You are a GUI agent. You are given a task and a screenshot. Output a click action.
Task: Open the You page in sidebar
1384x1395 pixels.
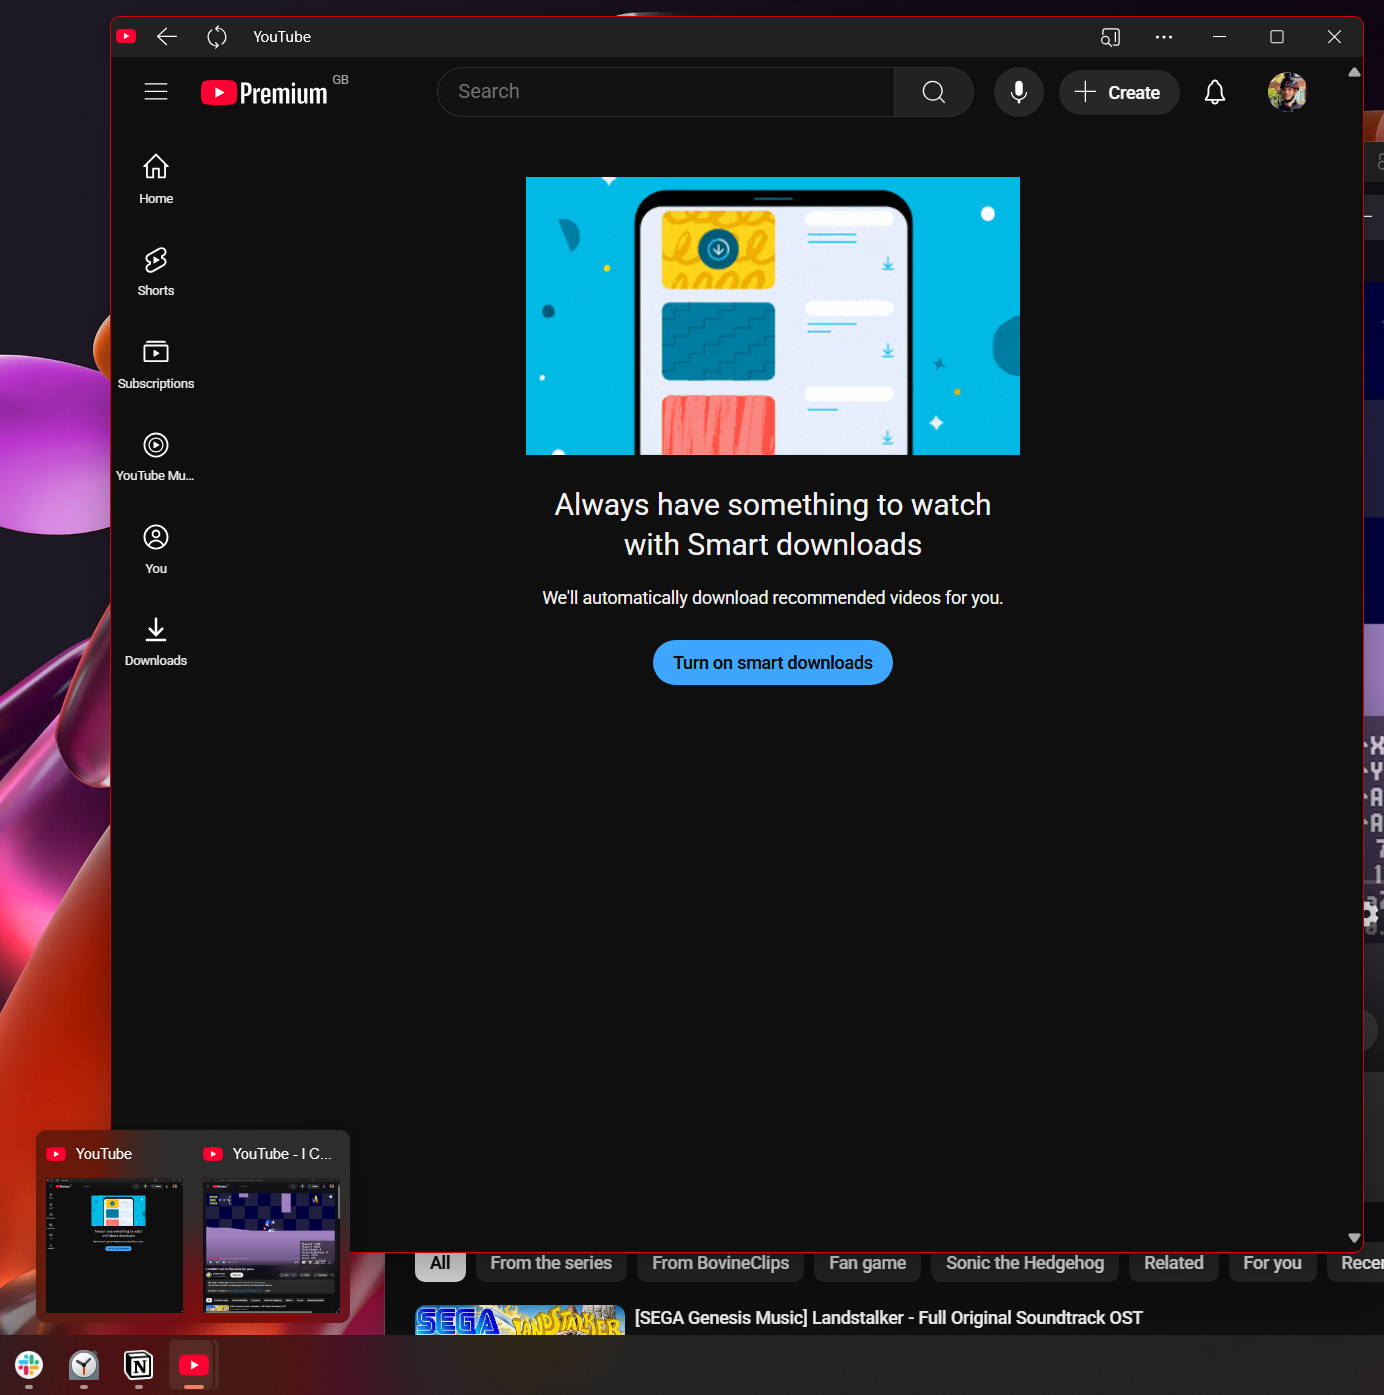[156, 549]
